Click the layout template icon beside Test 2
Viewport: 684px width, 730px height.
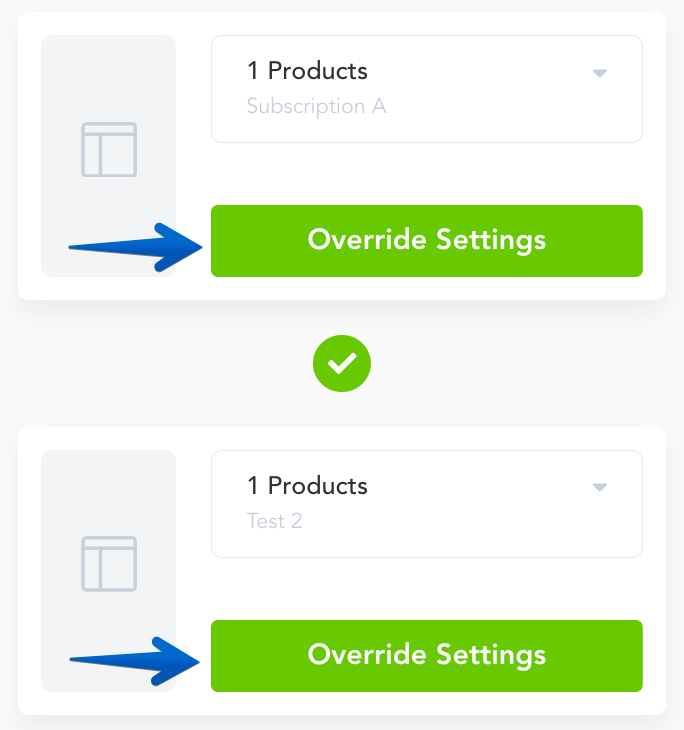tap(109, 564)
